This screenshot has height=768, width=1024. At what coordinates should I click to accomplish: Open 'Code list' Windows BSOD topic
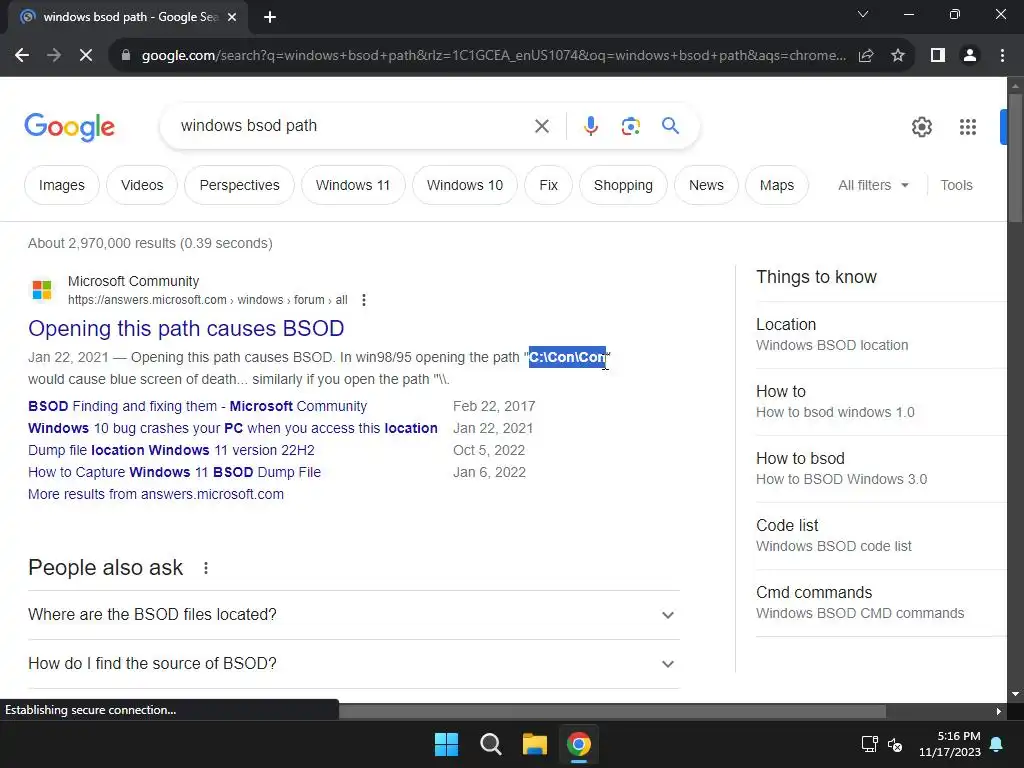point(880,536)
